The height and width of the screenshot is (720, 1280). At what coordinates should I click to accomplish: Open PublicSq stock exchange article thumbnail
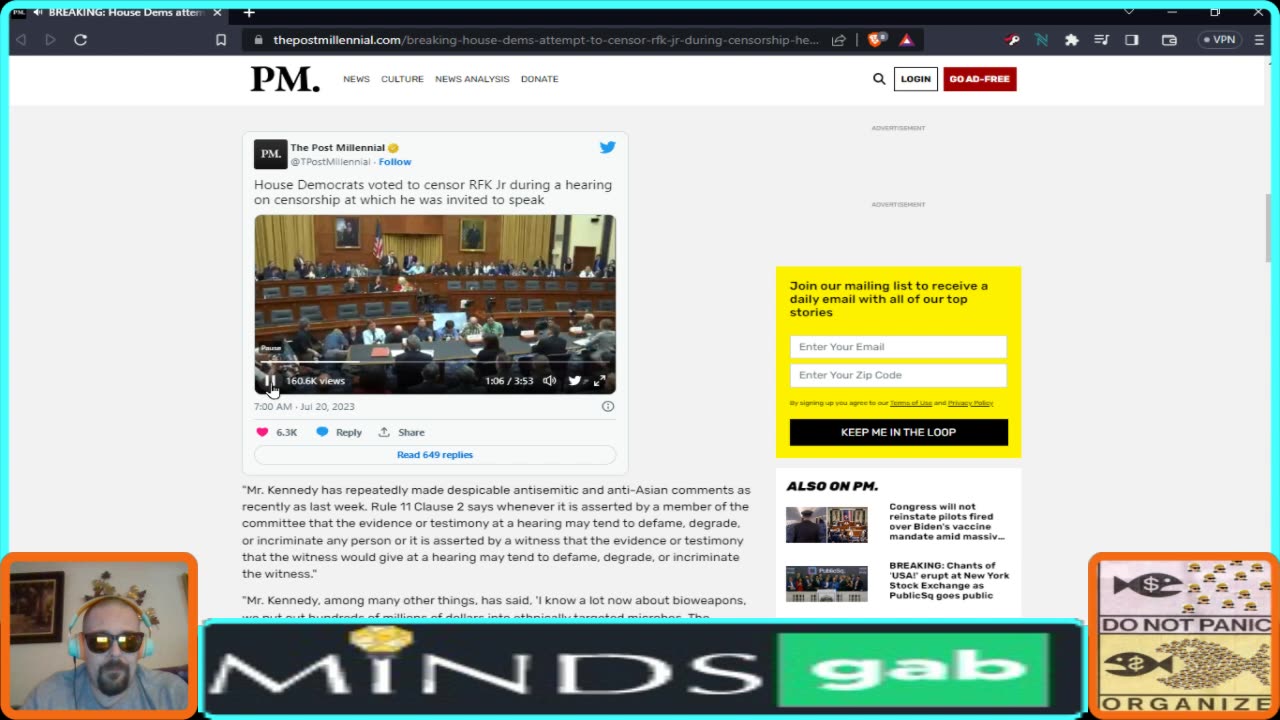(x=827, y=584)
